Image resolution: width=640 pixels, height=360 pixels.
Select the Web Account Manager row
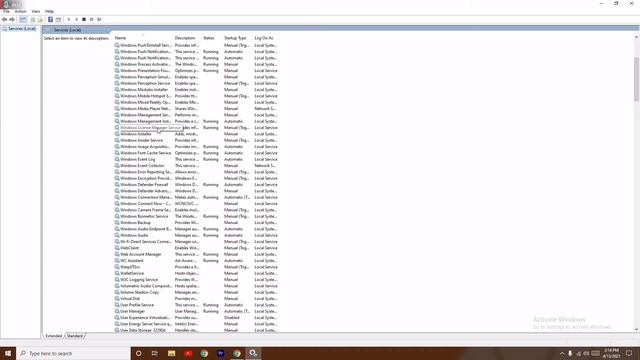tap(196, 254)
